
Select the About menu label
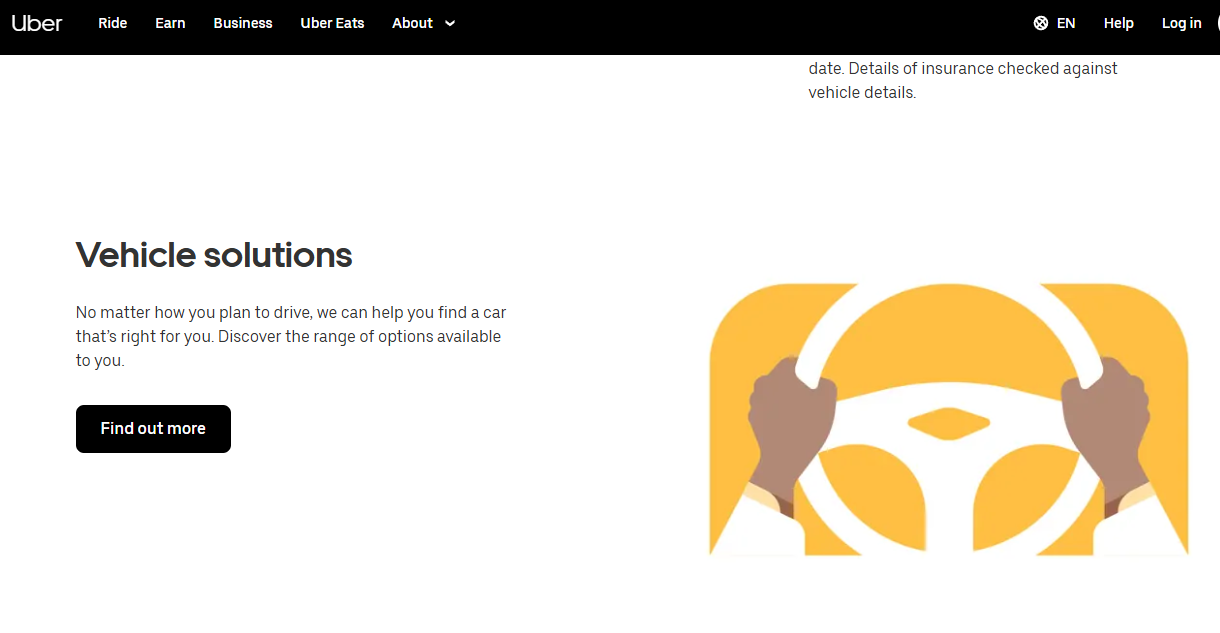(x=412, y=23)
